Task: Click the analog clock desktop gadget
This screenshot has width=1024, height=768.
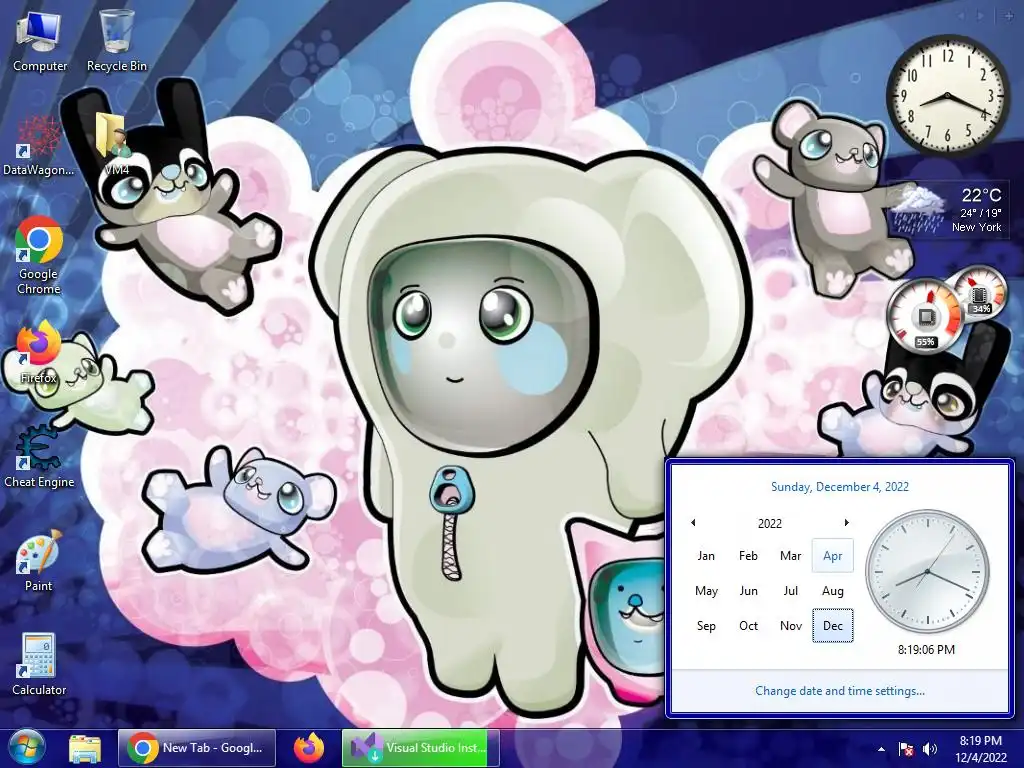Action: tap(947, 95)
